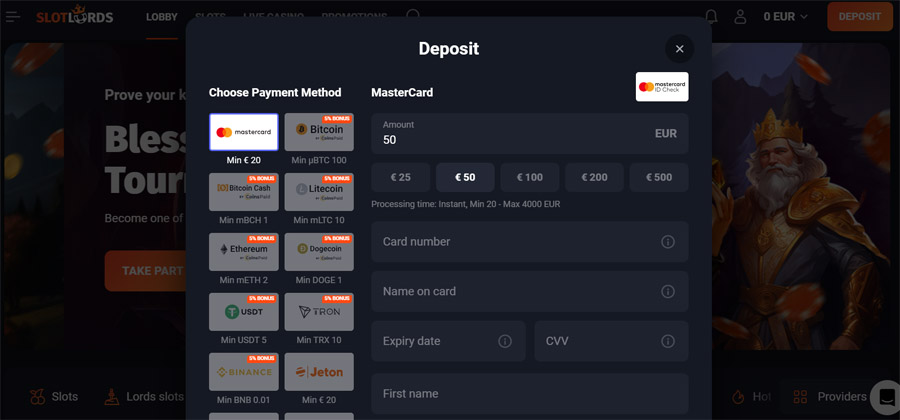This screenshot has height=420, width=900.
Task: Choose the € 500 preset amount
Action: point(659,177)
